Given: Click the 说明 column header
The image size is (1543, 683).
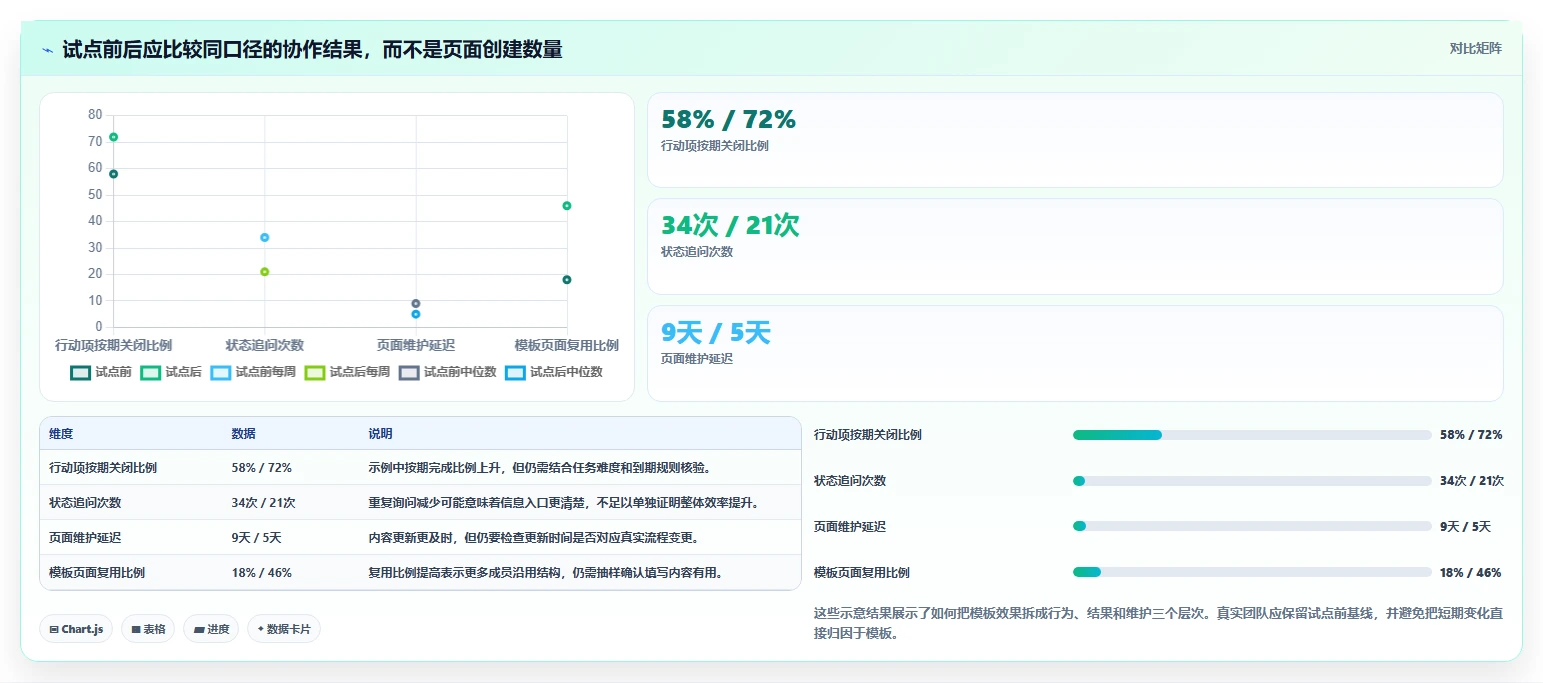Looking at the screenshot, I should point(380,434).
